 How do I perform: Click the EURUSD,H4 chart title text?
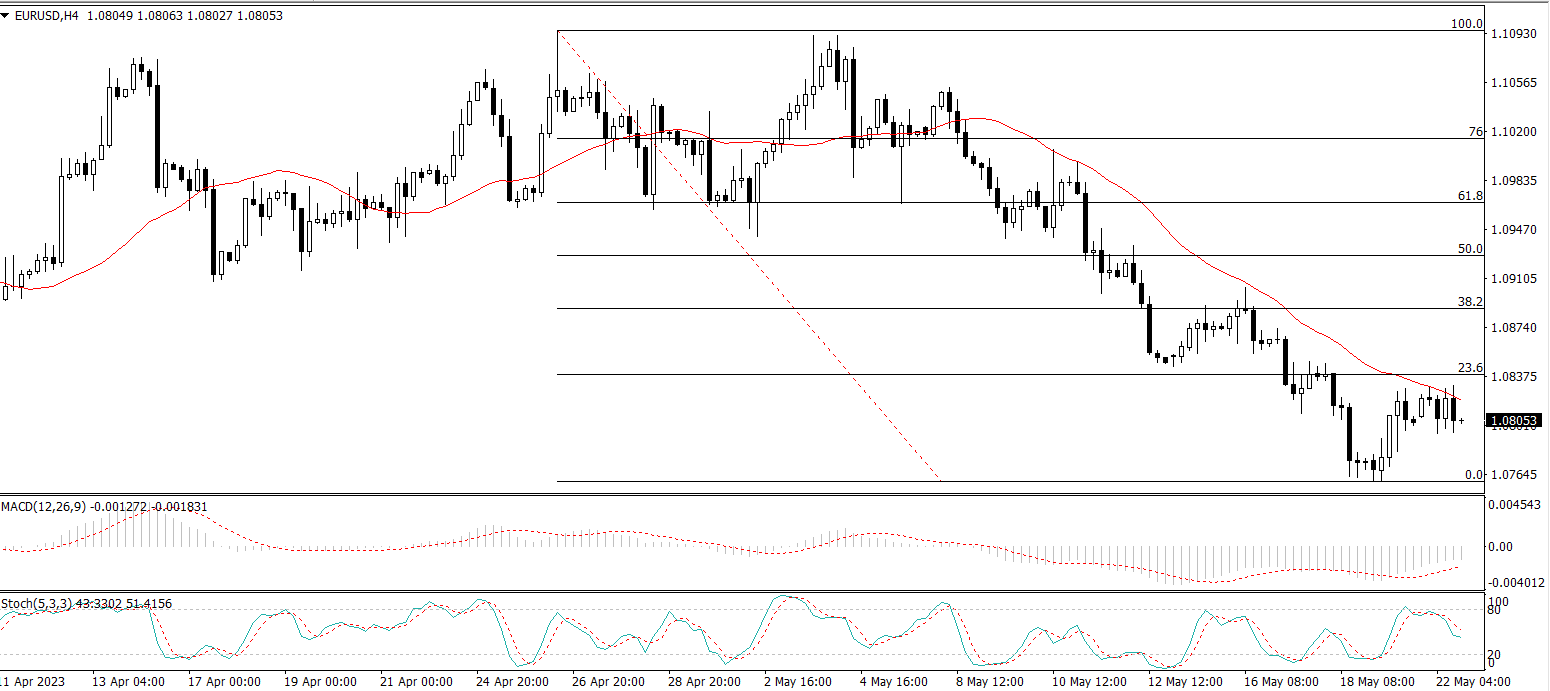tap(46, 16)
